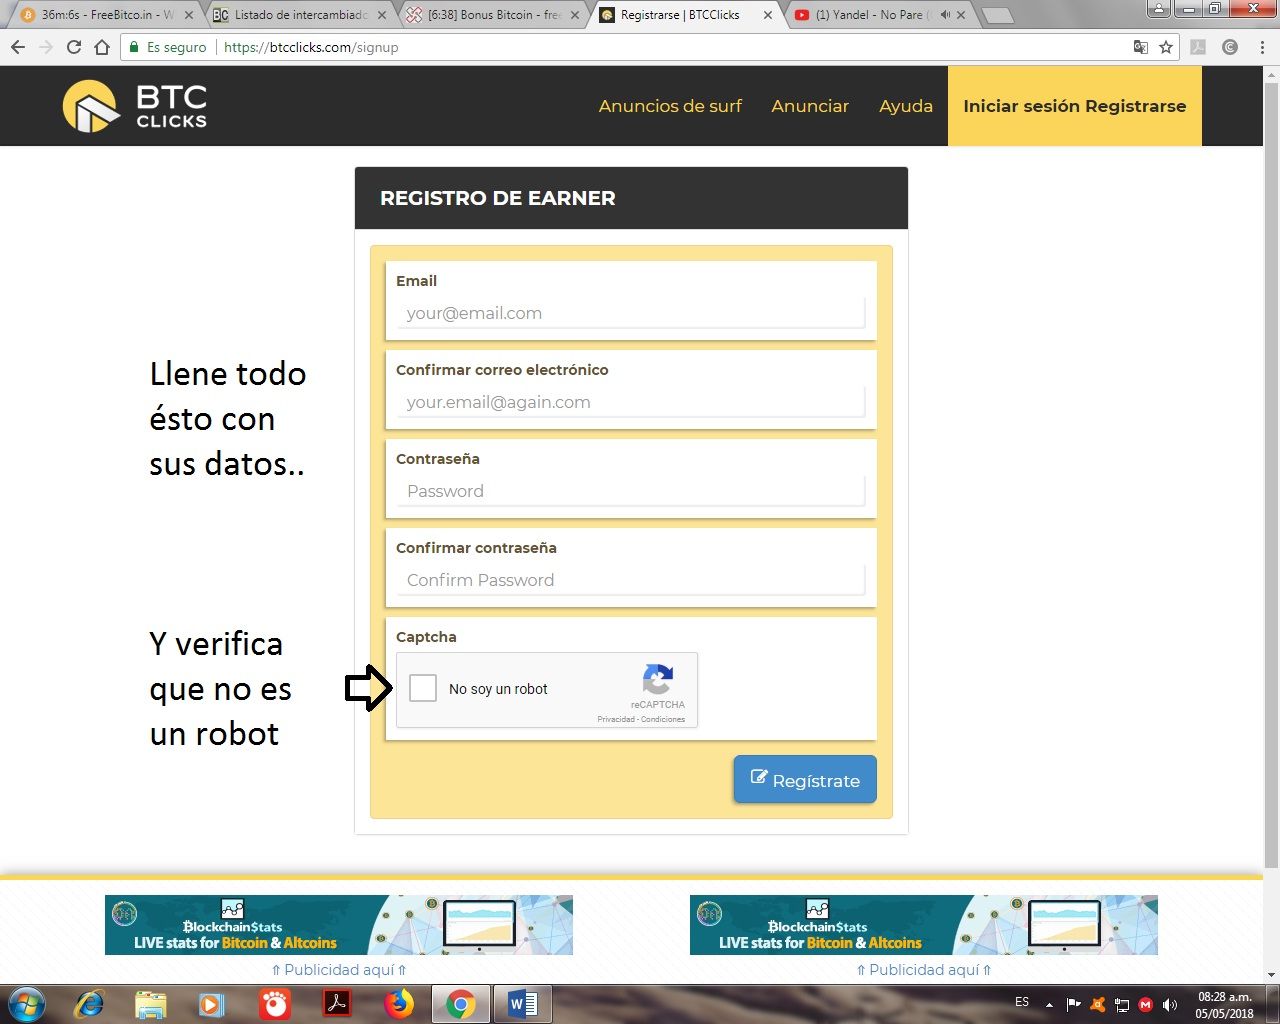Open the Chrome menu

click(1262, 47)
